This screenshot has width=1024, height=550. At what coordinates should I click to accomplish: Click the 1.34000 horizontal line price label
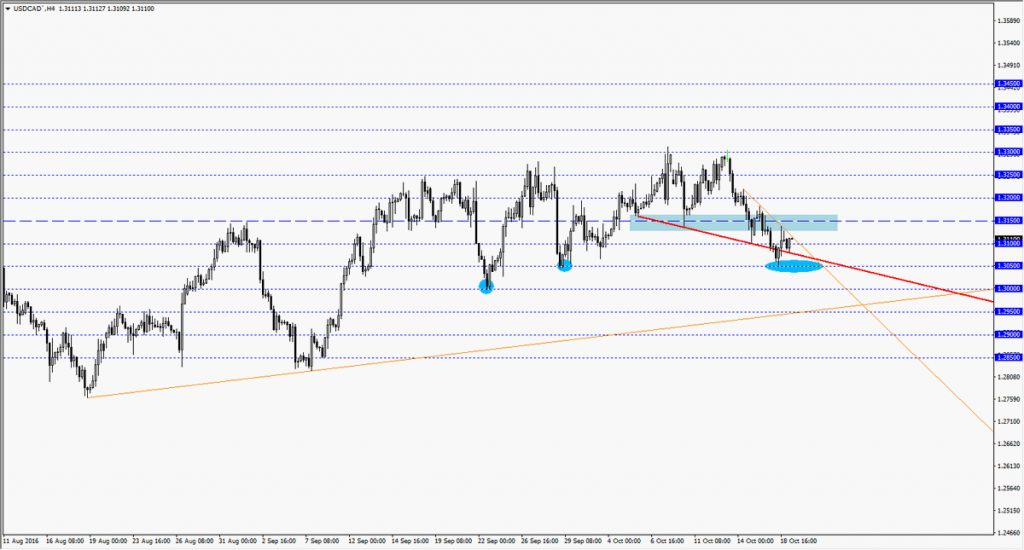tap(1008, 106)
